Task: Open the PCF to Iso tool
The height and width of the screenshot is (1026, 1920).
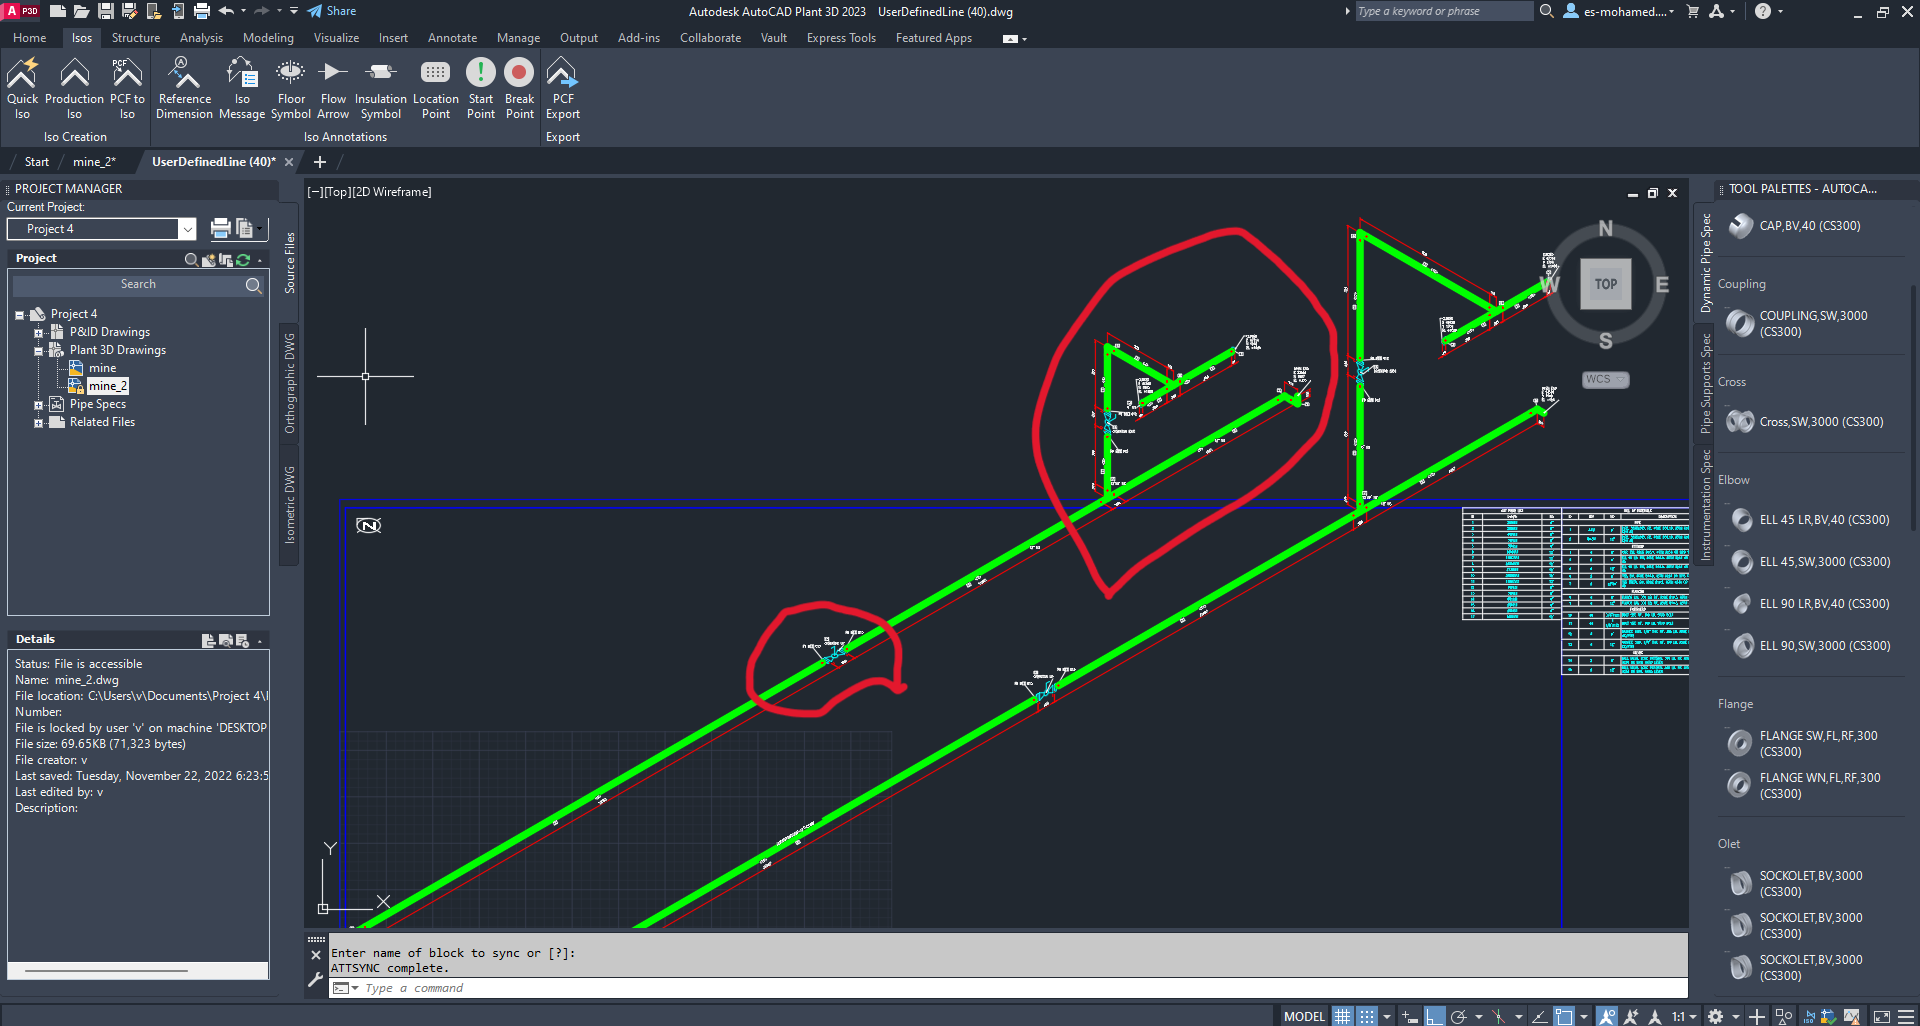Action: tap(126, 86)
